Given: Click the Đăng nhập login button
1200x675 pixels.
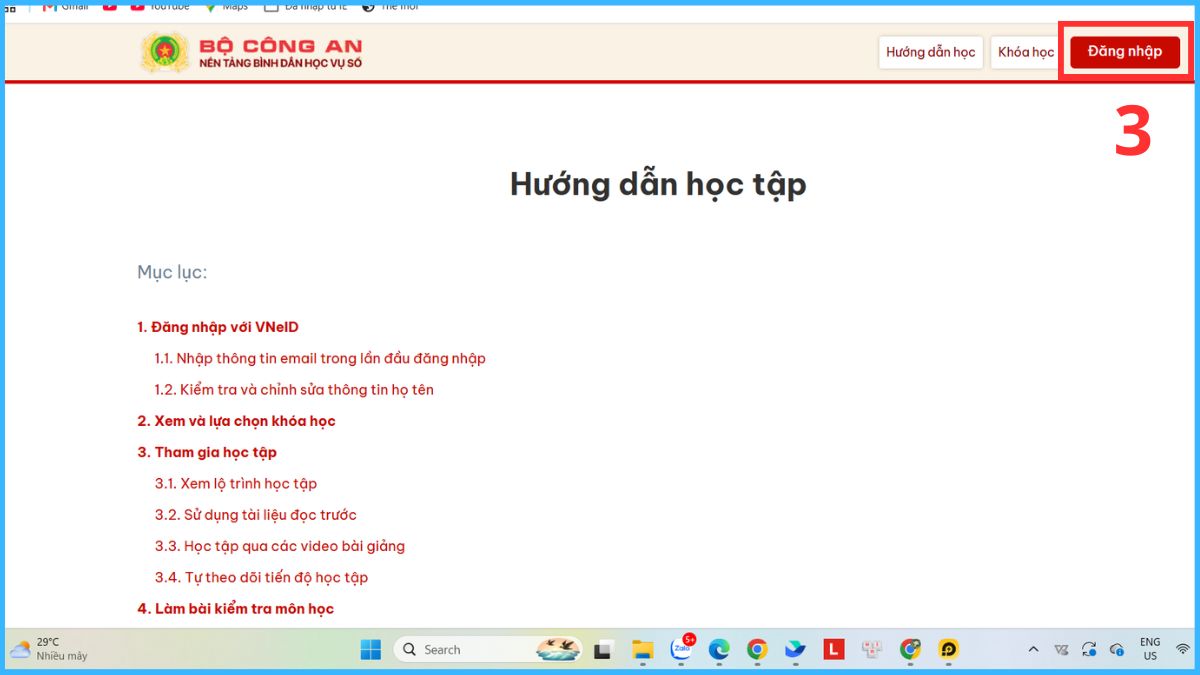Looking at the screenshot, I should coord(1125,52).
